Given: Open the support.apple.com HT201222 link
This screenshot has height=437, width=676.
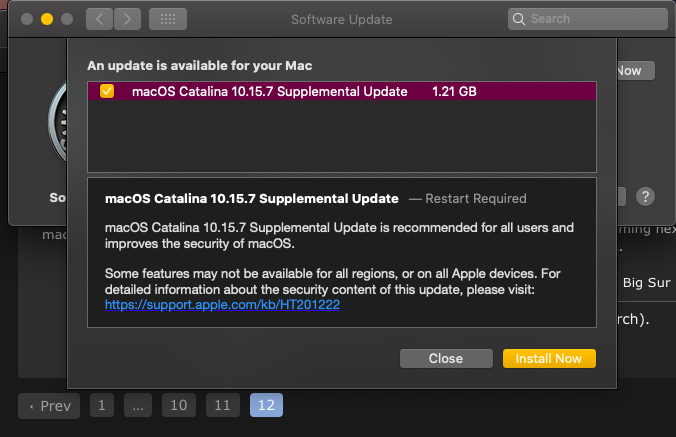Looking at the screenshot, I should pyautogui.click(x=222, y=305).
